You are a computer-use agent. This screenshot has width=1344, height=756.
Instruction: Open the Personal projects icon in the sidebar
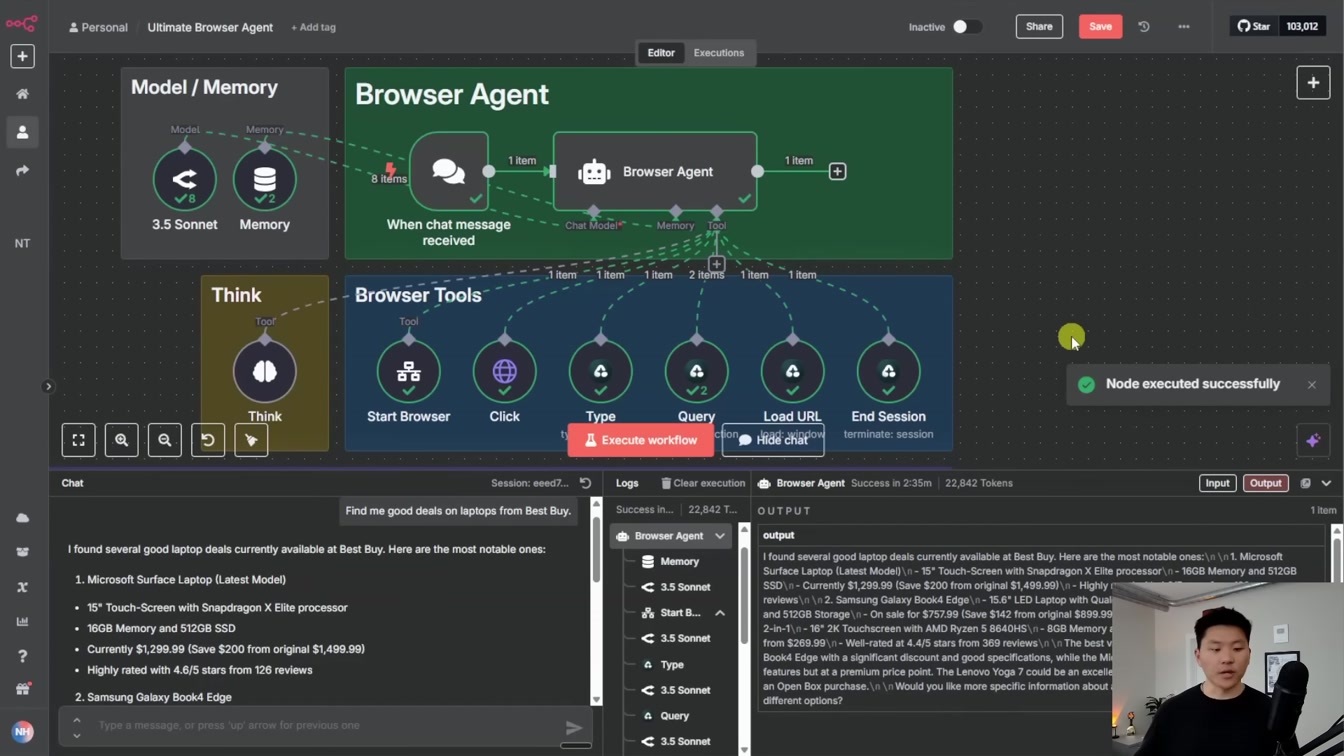22,132
